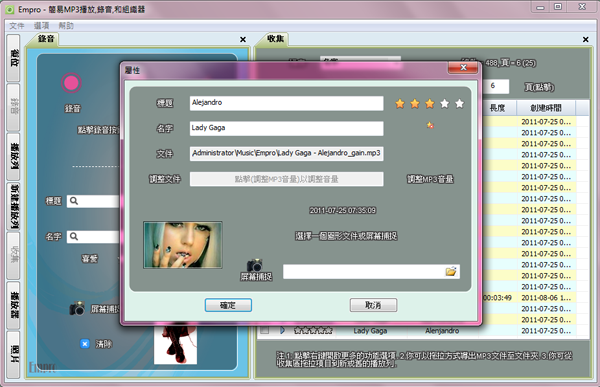Click the blue X clear icon
600x387 pixels.
[x=85, y=344]
